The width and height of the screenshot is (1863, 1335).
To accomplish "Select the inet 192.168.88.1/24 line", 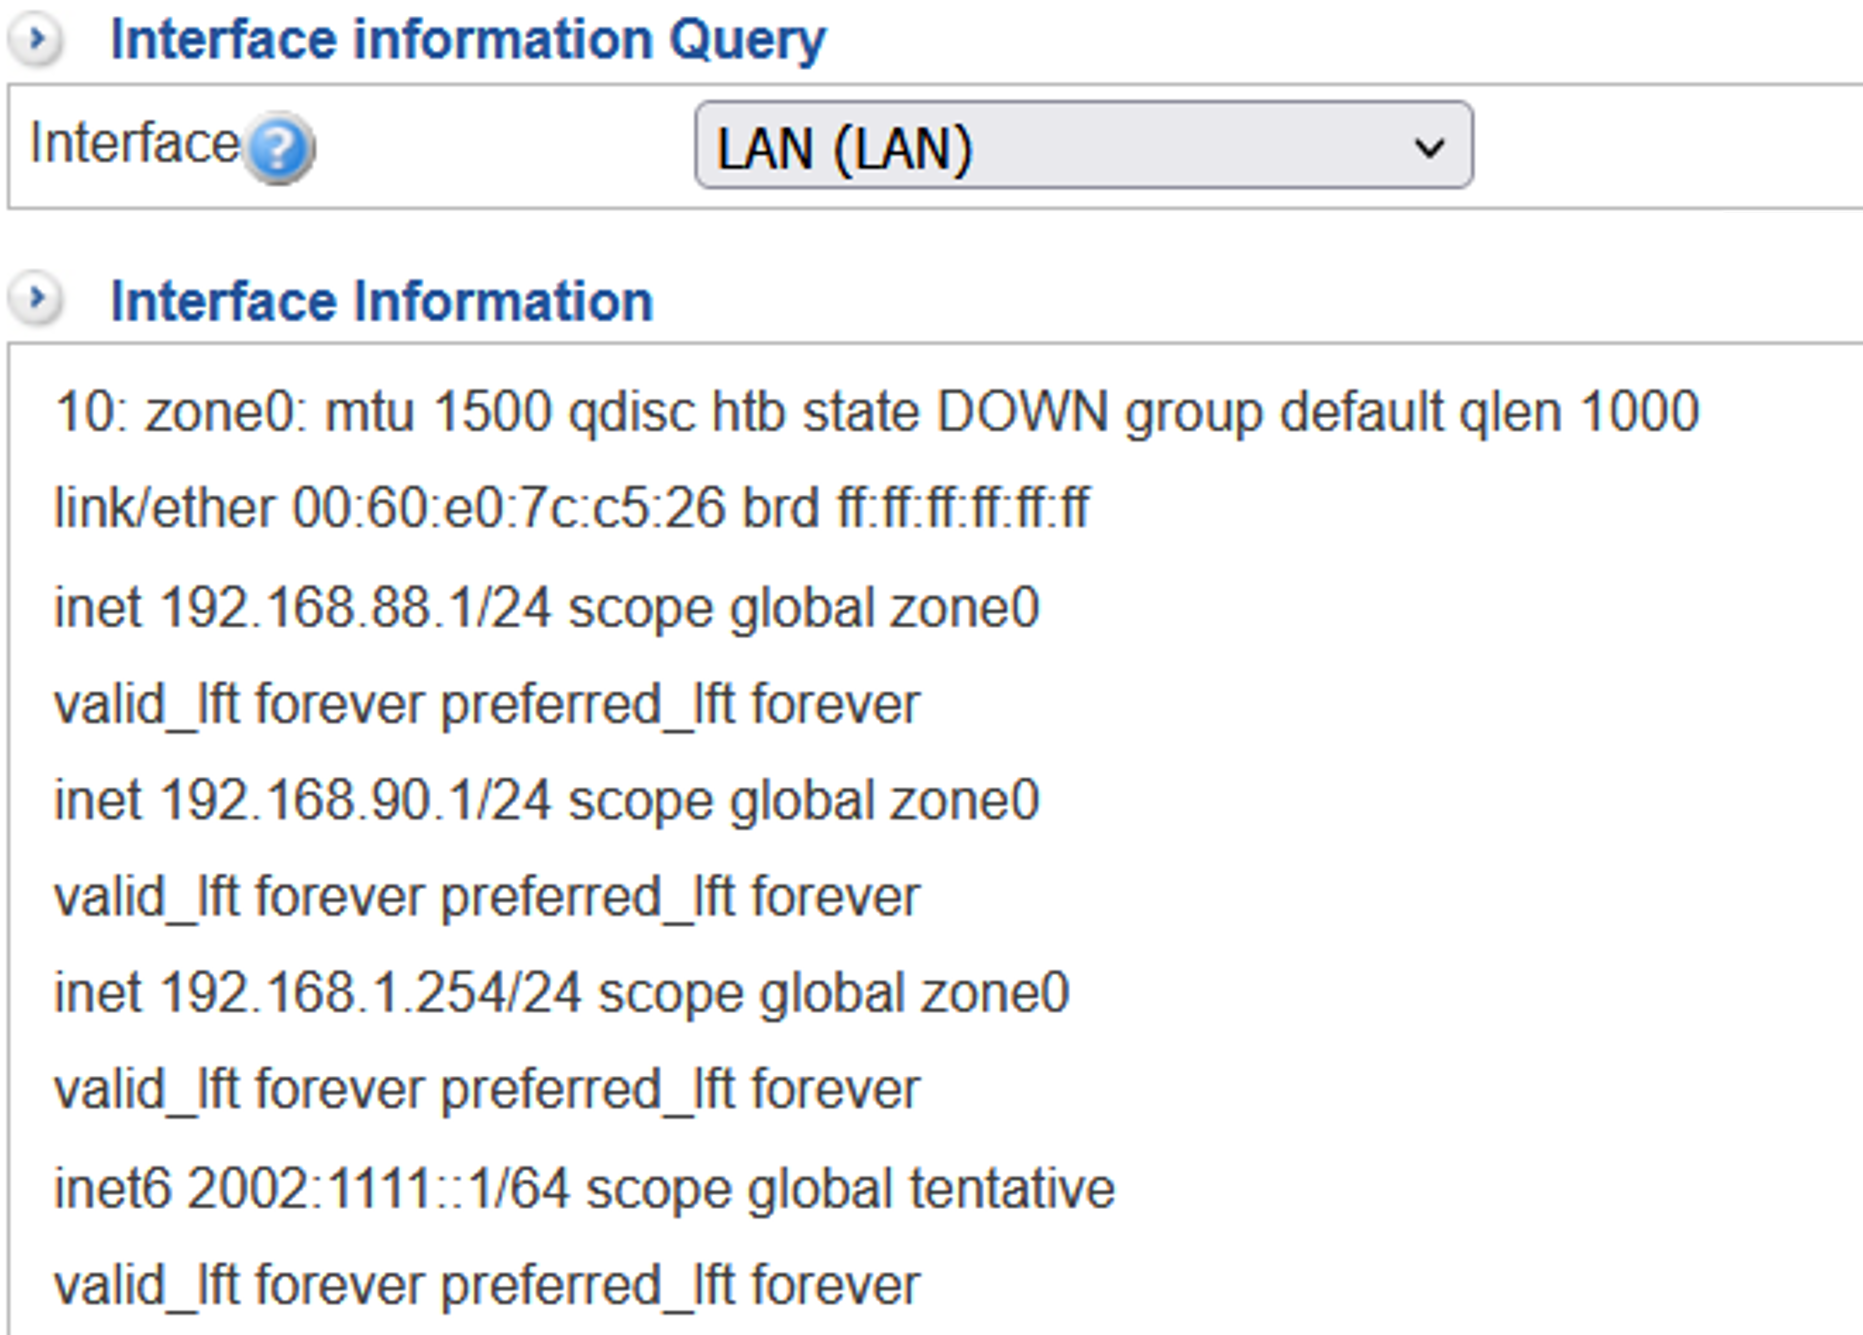I will pos(547,608).
